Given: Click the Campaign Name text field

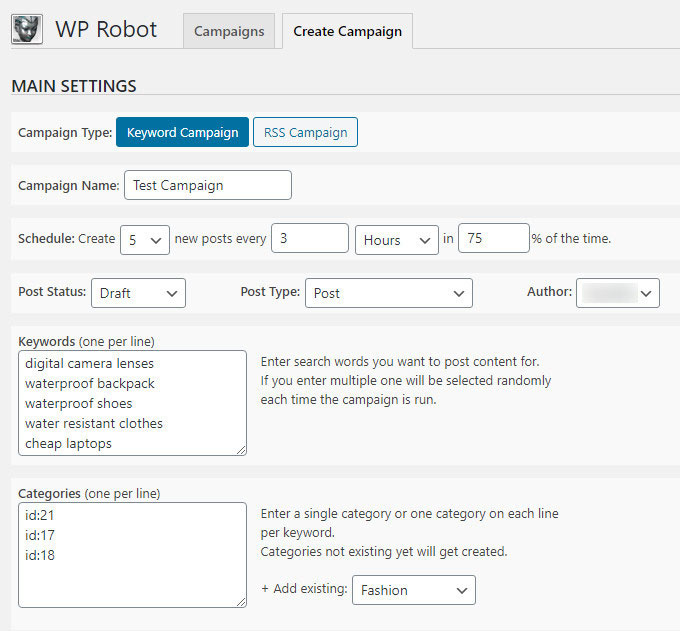Looking at the screenshot, I should coord(208,185).
